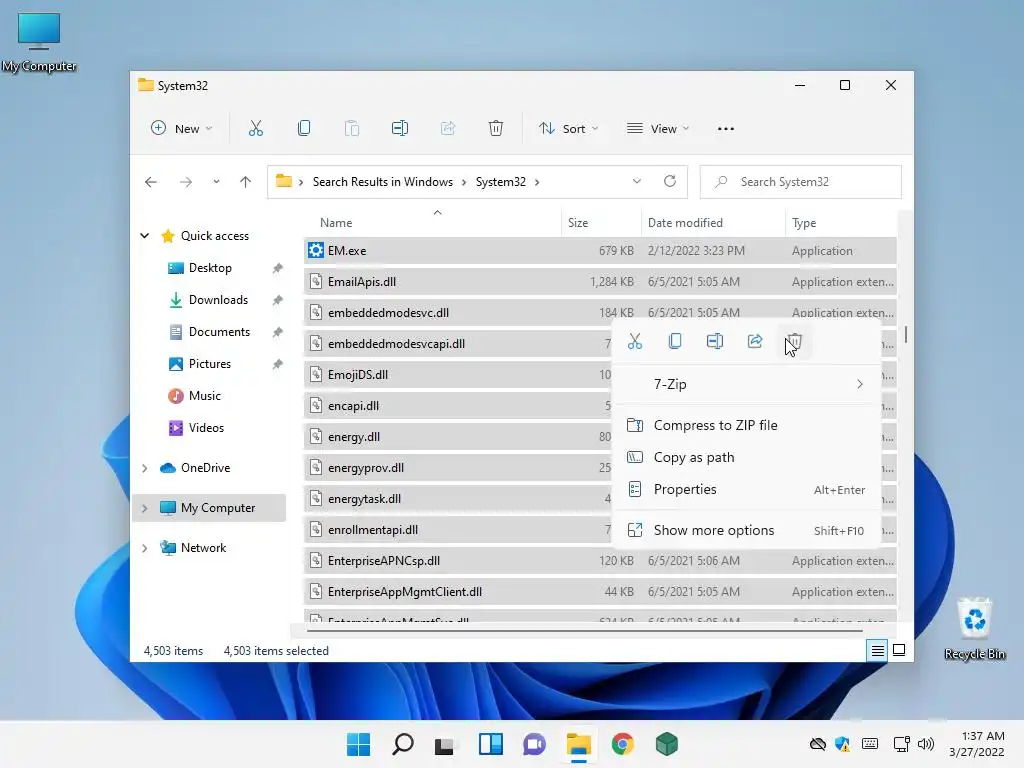
Task: Open the Recycle Bin desktop icon
Action: (974, 628)
